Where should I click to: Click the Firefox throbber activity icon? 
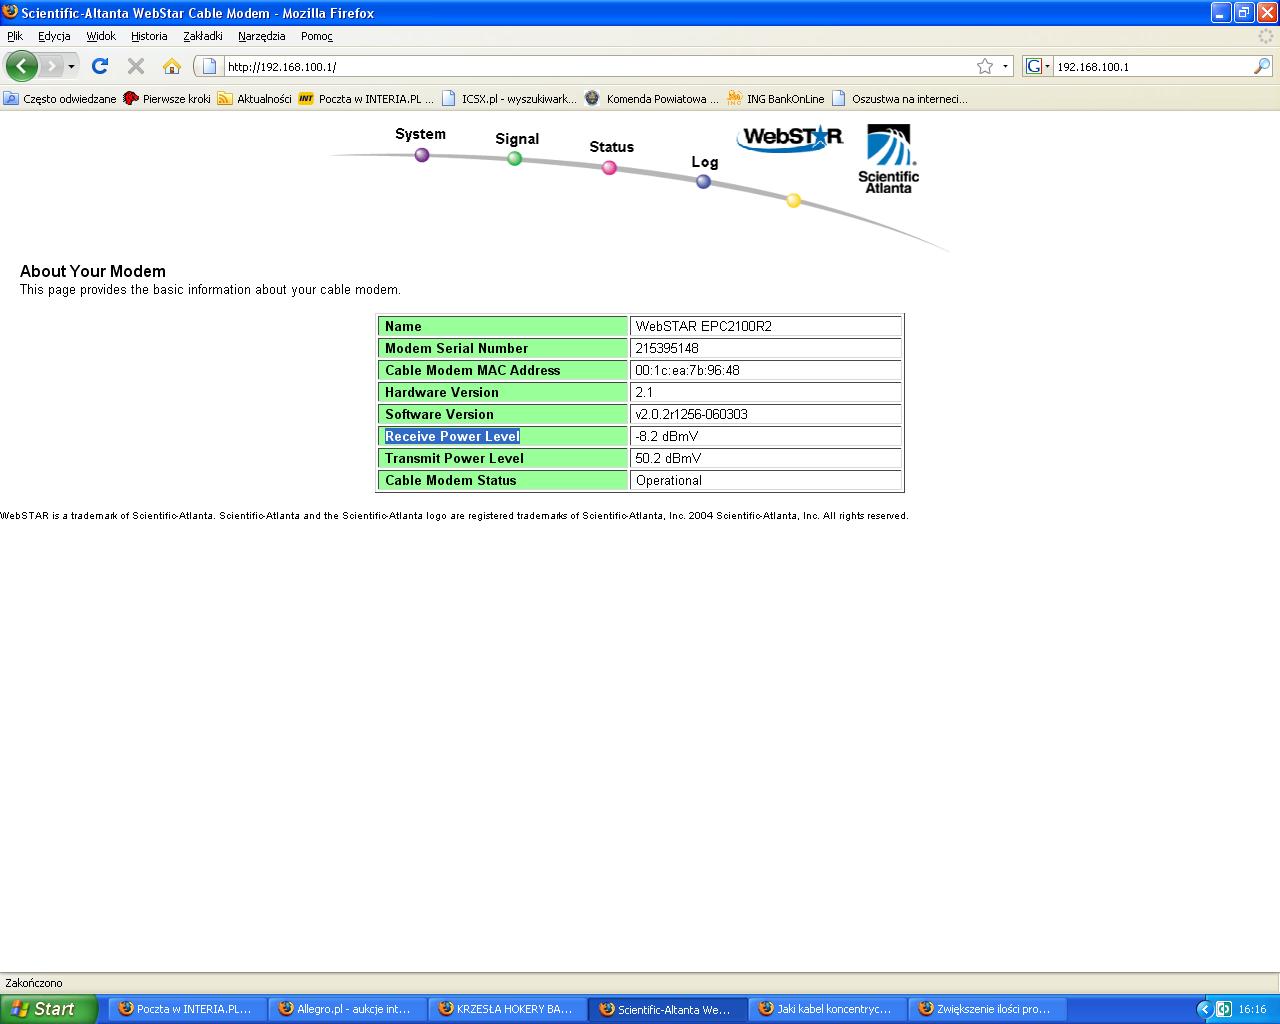click(1267, 36)
